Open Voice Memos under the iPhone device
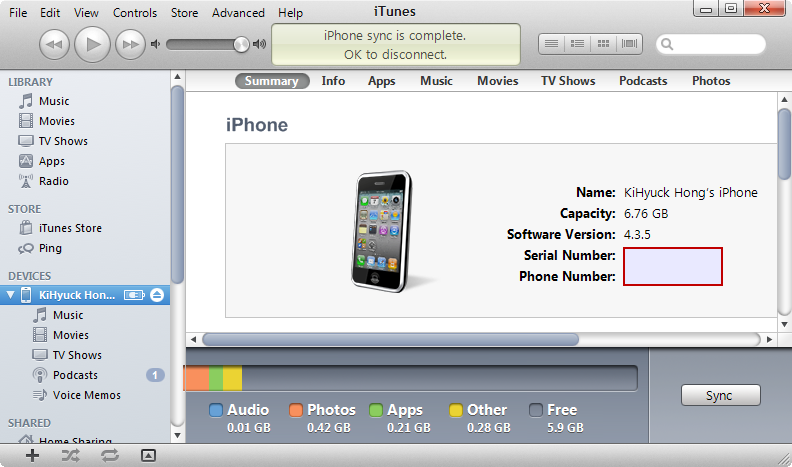The height and width of the screenshot is (467, 792). click(x=85, y=395)
